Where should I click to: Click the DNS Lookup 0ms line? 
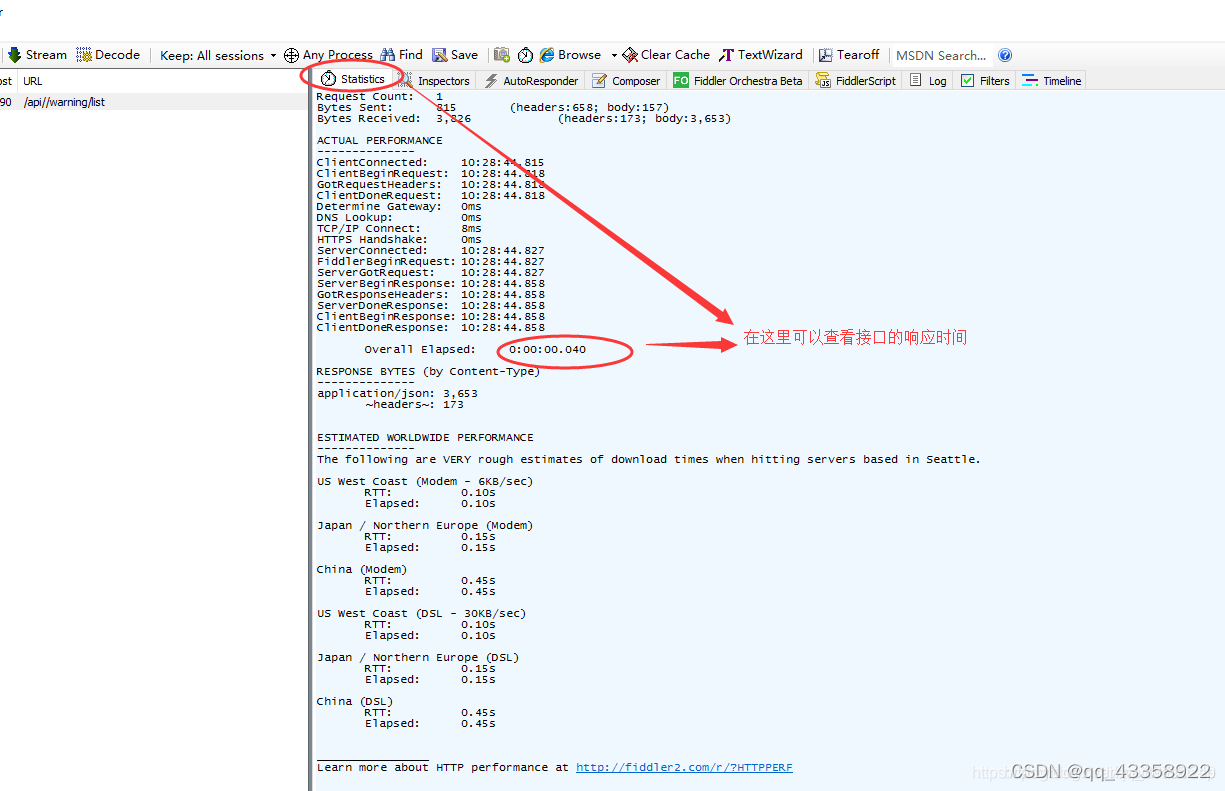tap(399, 217)
